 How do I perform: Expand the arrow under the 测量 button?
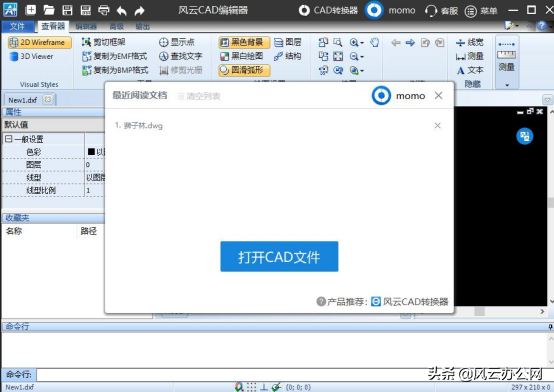click(x=507, y=85)
